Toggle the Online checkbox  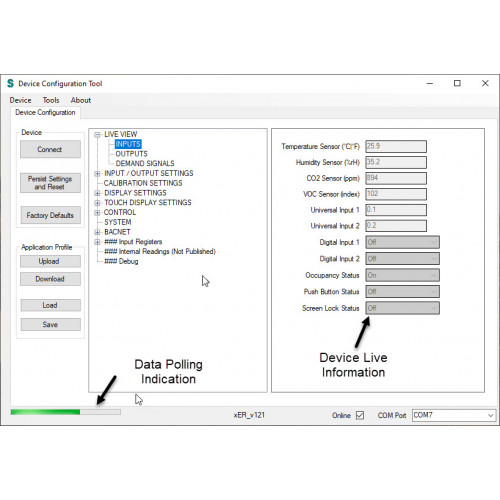360,415
